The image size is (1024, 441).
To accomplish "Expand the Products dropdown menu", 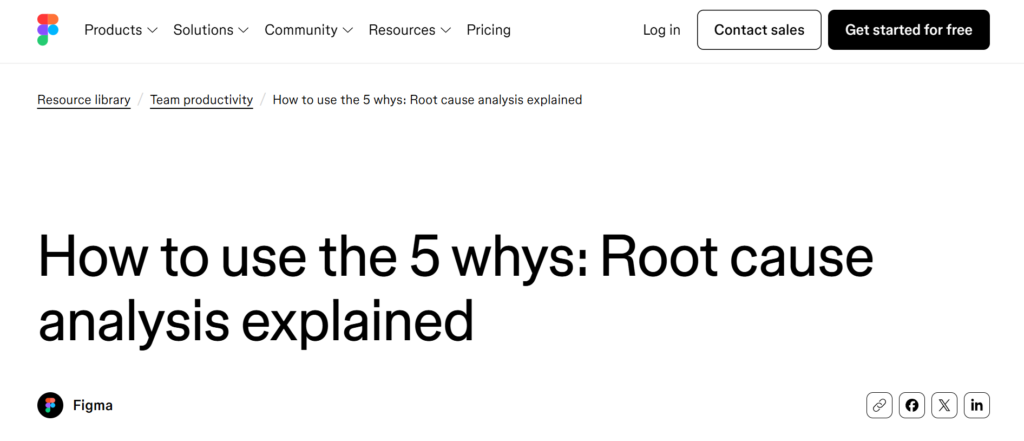I will click(120, 30).
